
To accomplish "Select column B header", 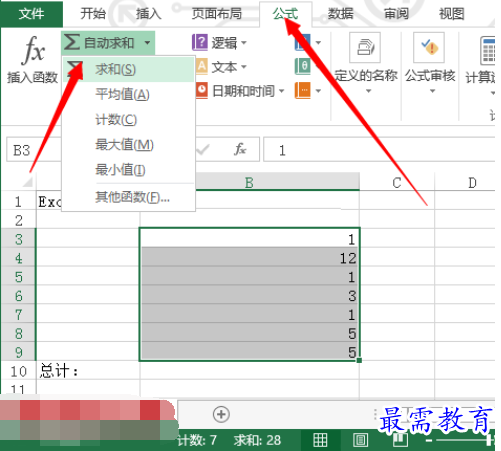I will [x=249, y=182].
